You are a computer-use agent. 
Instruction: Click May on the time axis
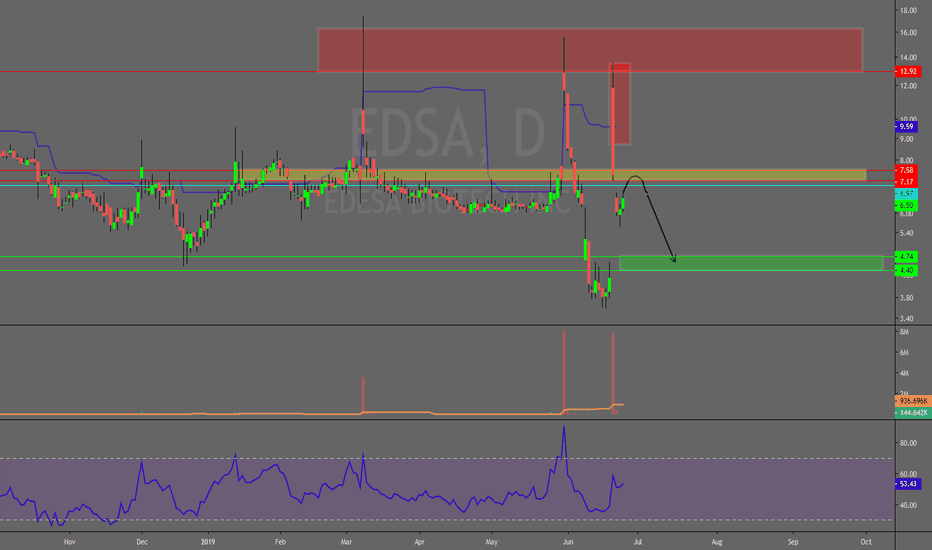[x=492, y=542]
